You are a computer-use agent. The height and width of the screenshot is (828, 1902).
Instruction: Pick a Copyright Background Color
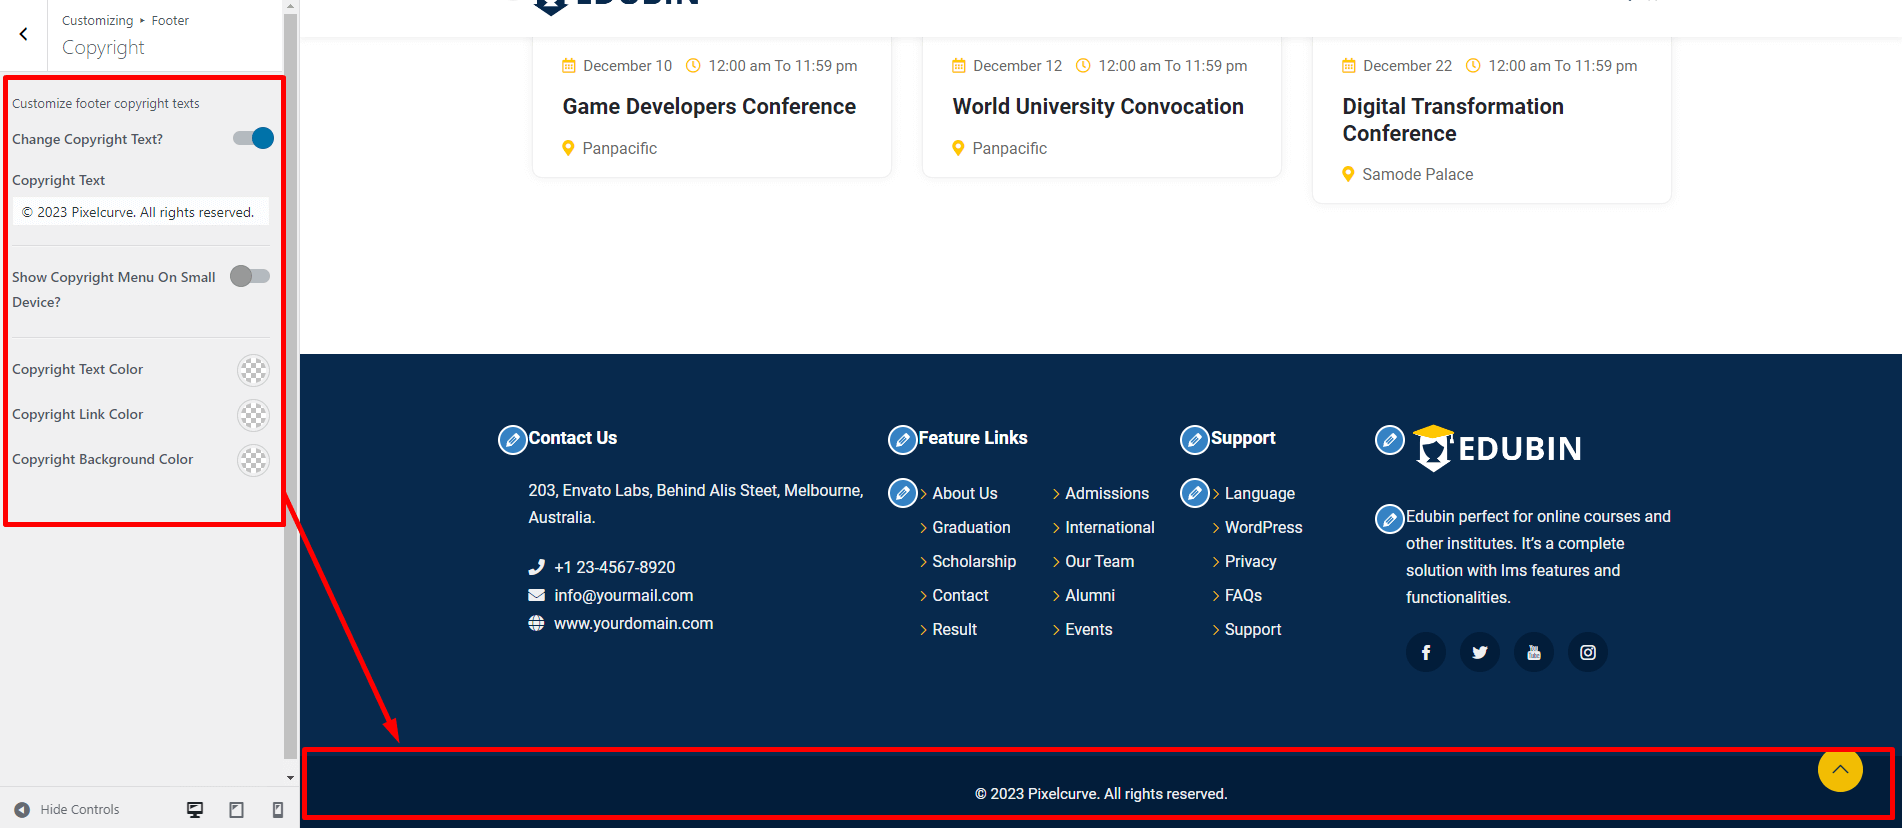pos(253,460)
